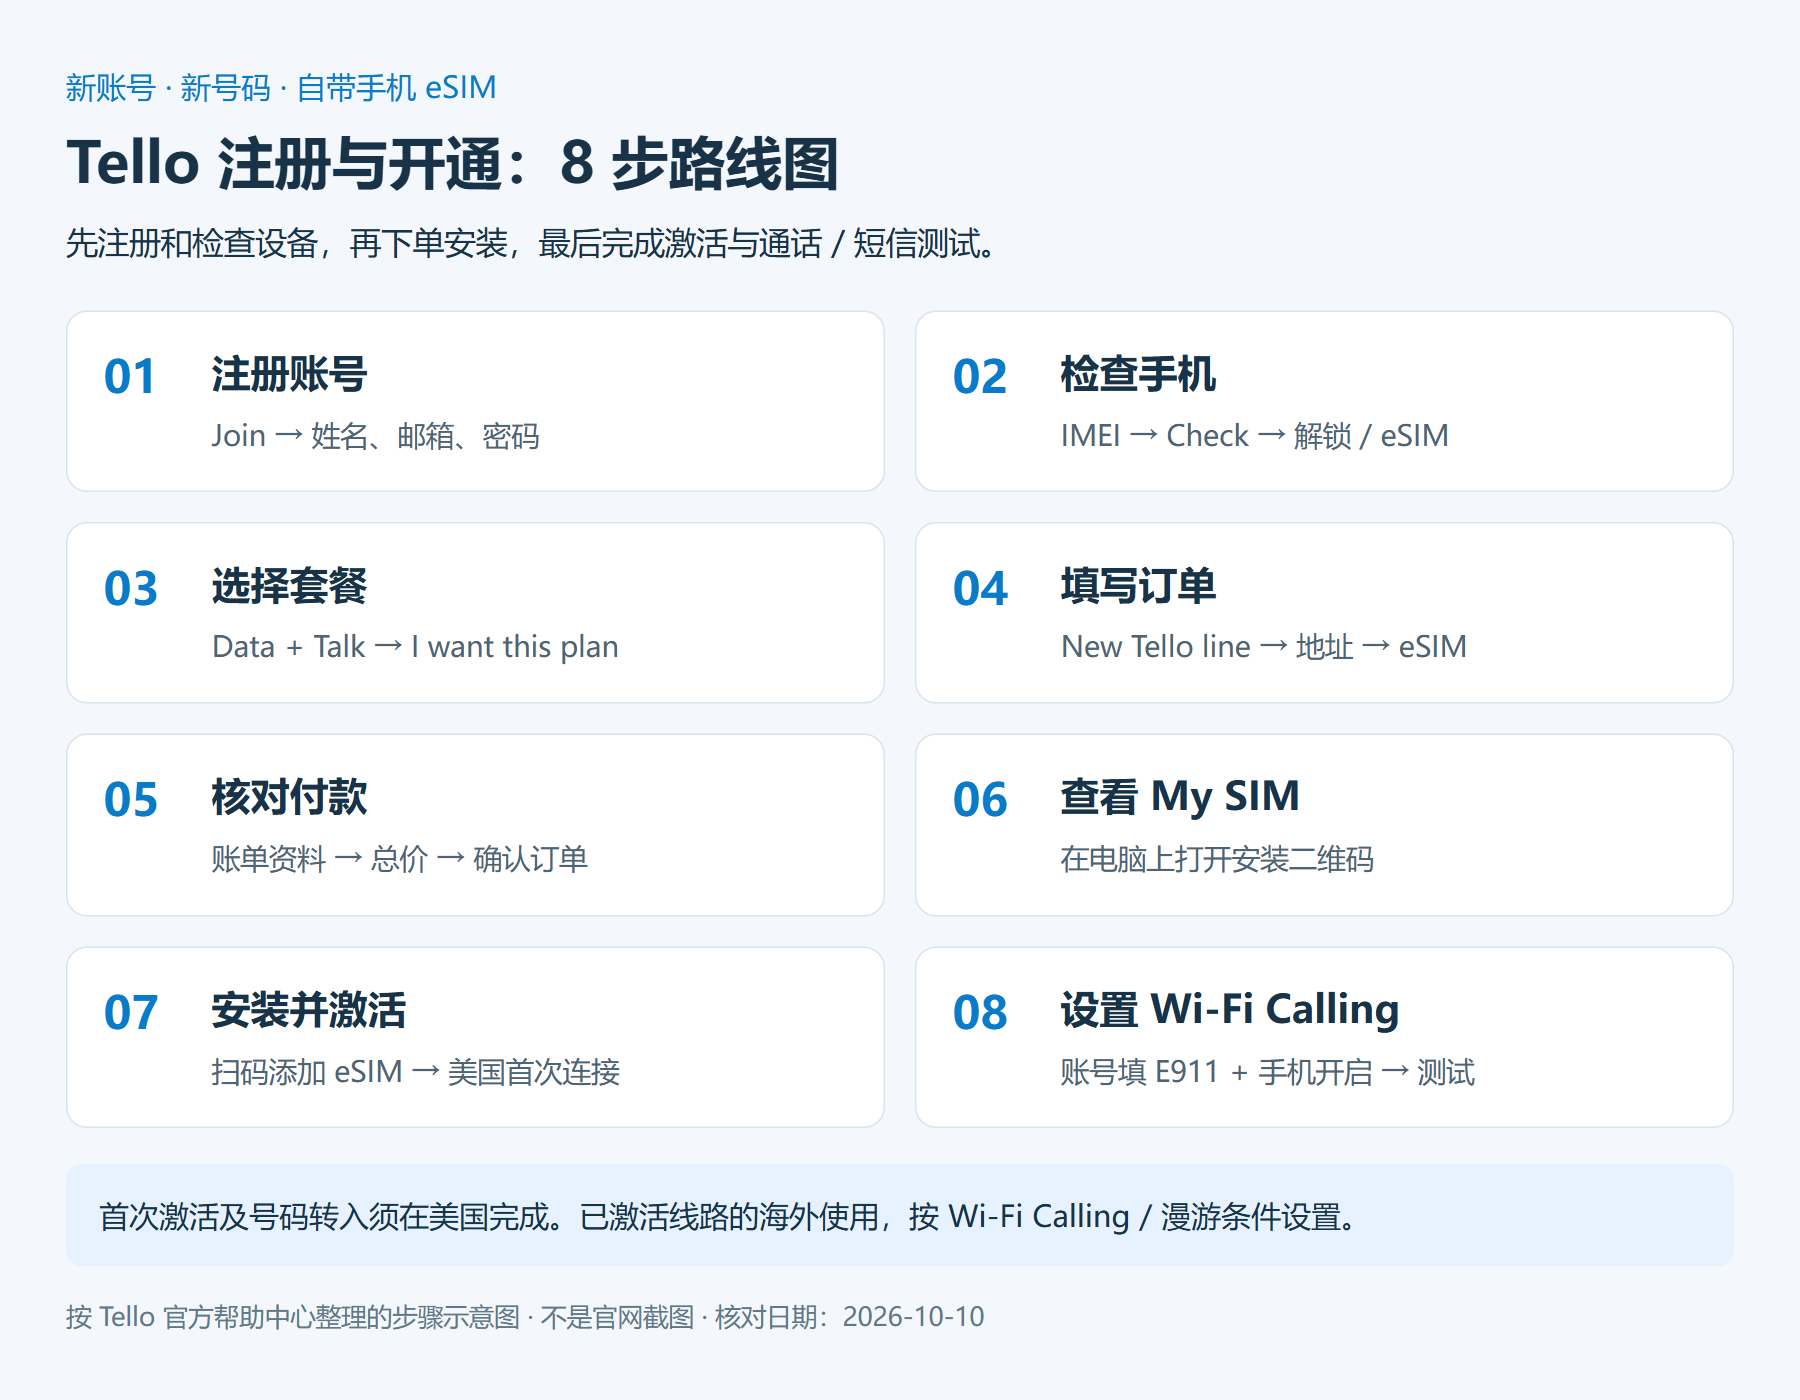Click the heading "填写订单"
The image size is (1800, 1400).
pyautogui.click(x=1138, y=587)
